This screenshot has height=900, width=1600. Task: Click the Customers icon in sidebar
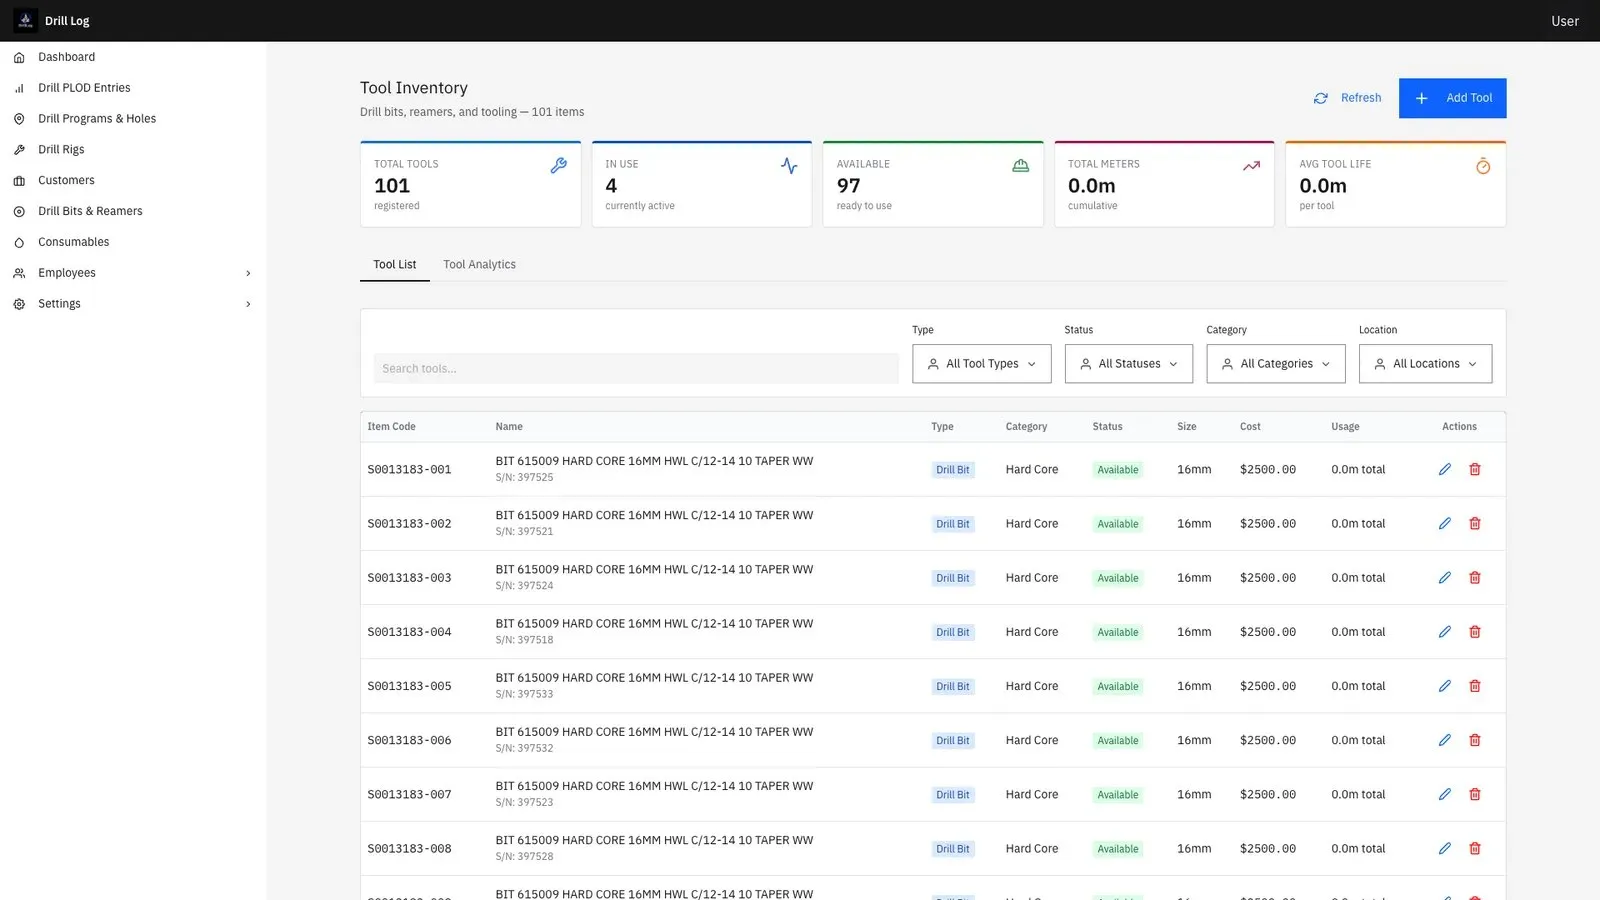pyautogui.click(x=19, y=181)
